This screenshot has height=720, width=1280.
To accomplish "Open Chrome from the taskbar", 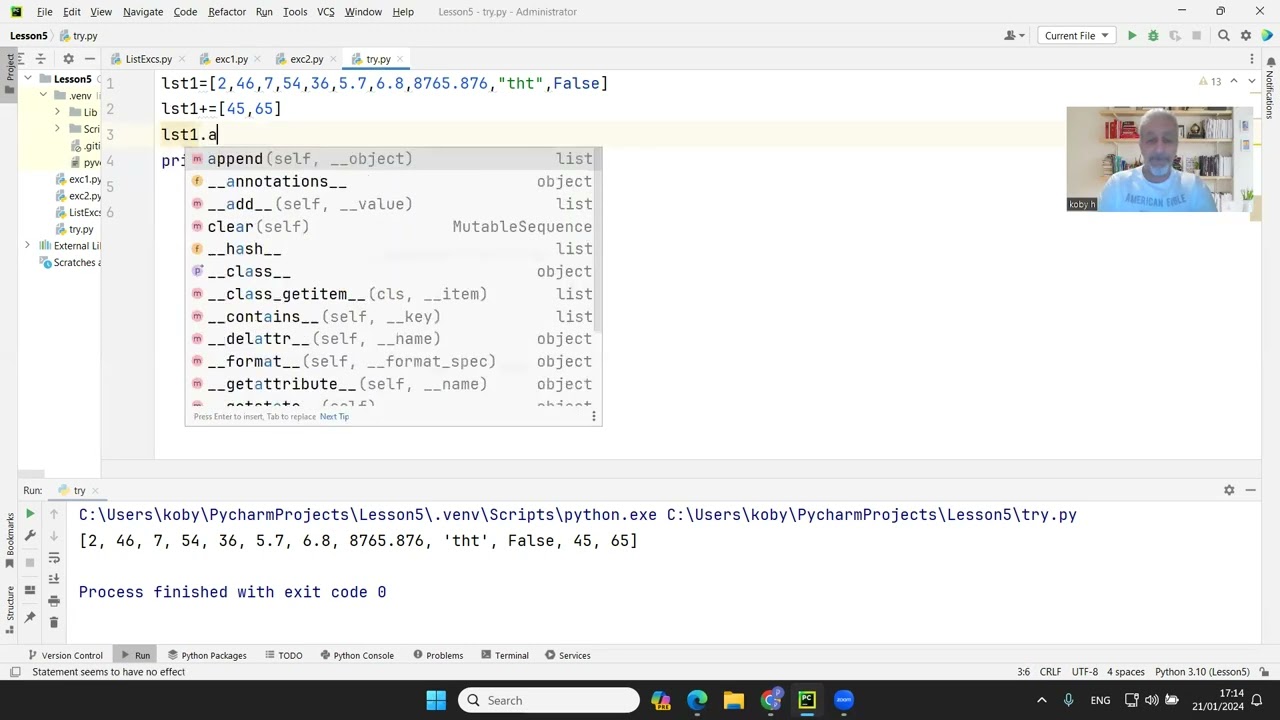I will pyautogui.click(x=770, y=701).
